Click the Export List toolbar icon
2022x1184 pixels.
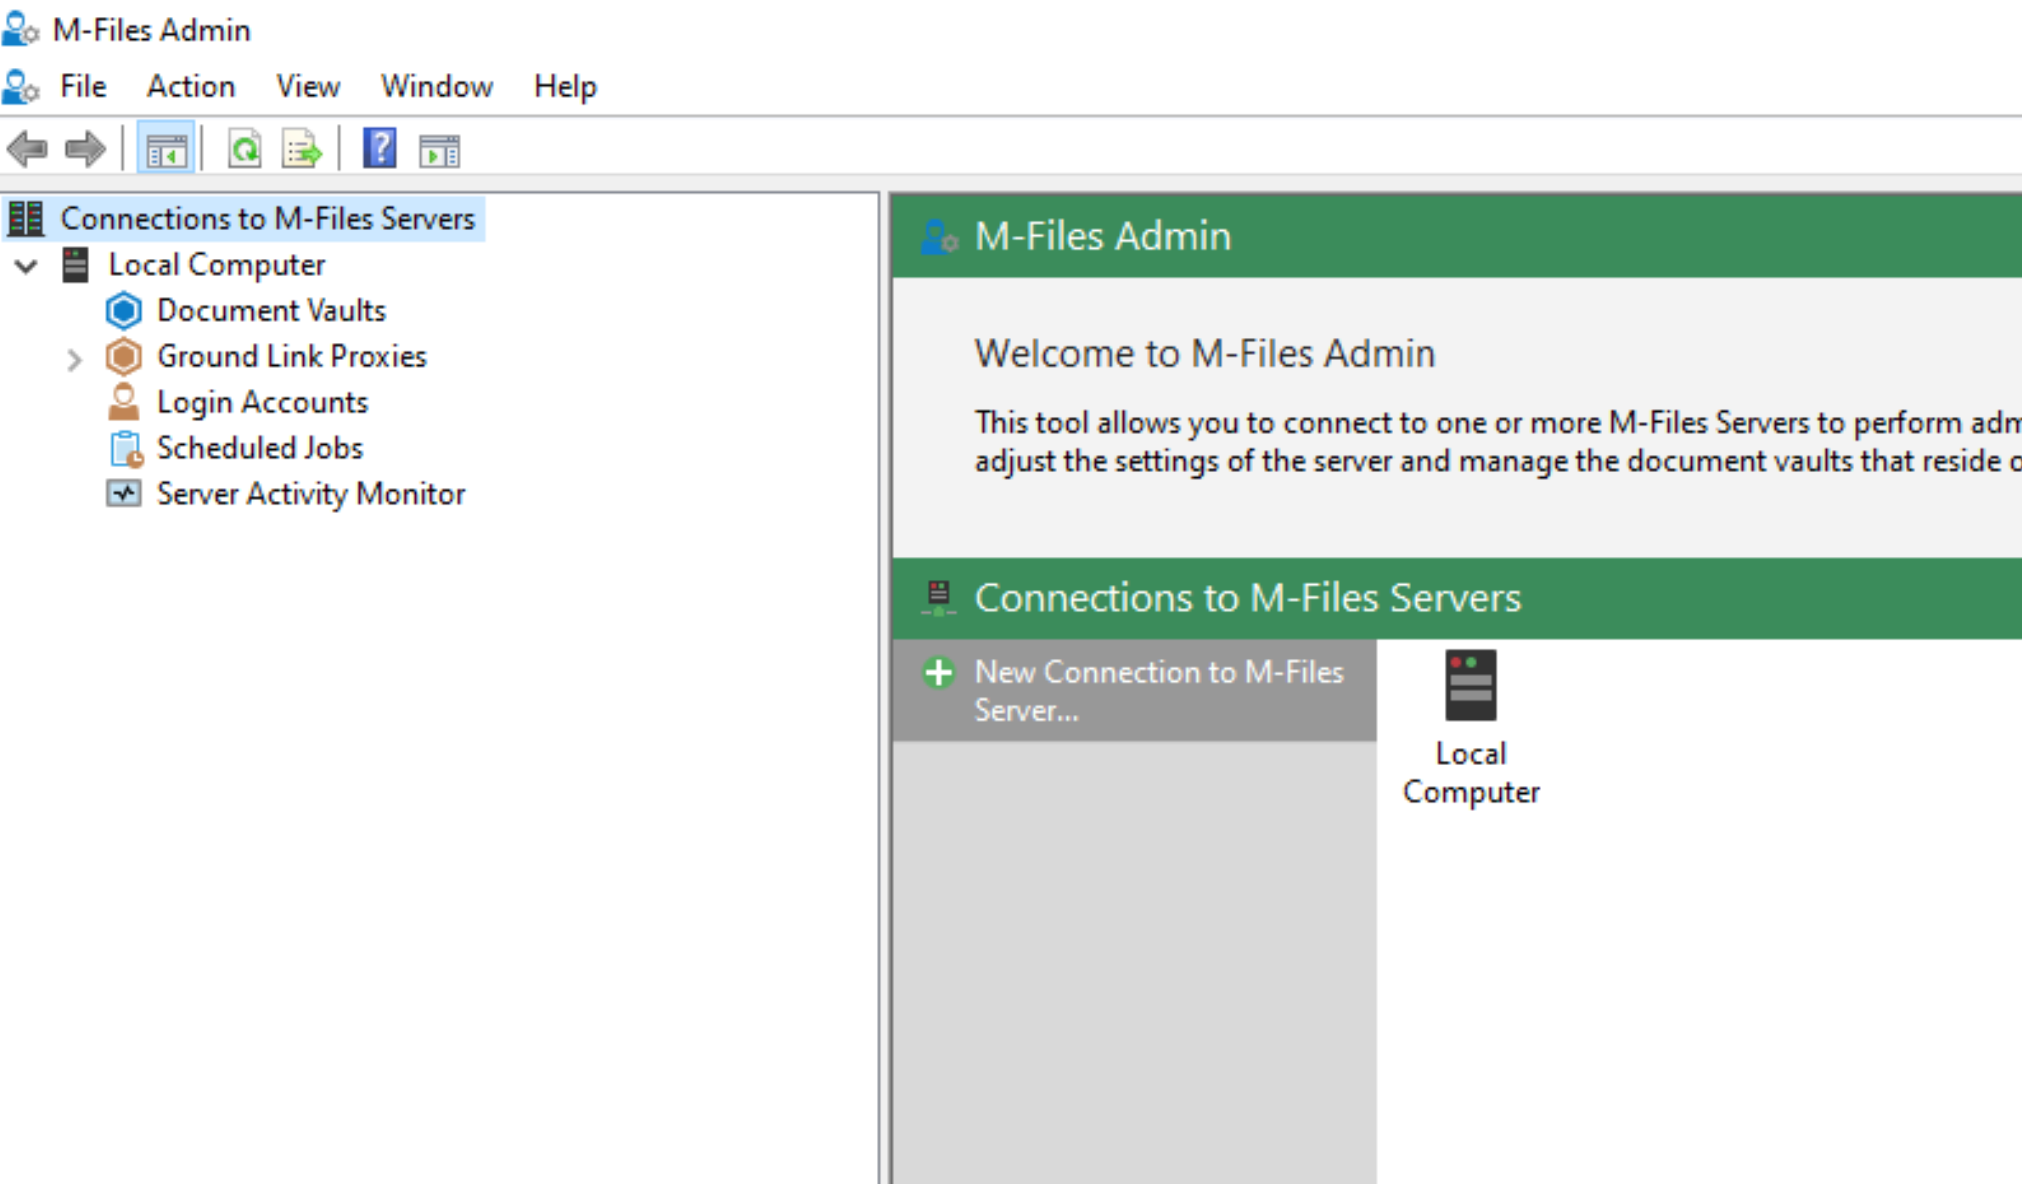pyautogui.click(x=302, y=150)
